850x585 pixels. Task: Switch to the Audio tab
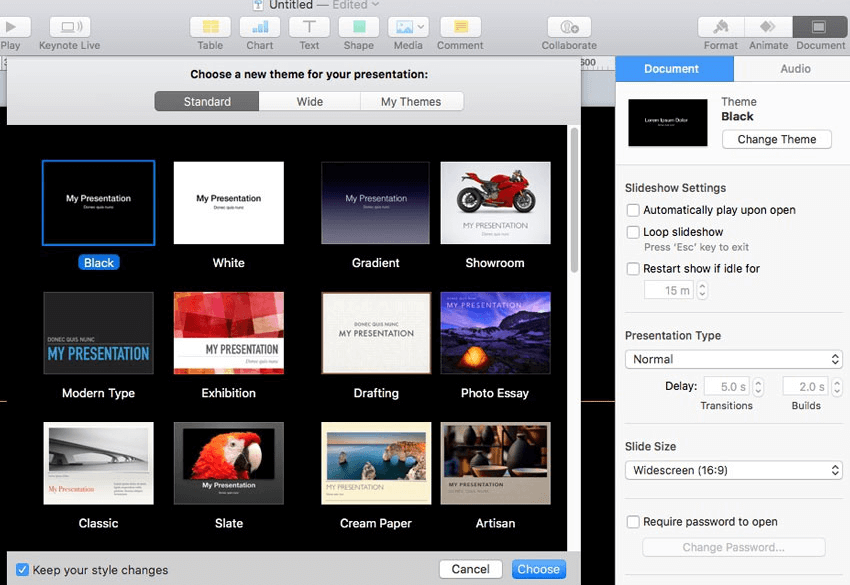tap(795, 69)
